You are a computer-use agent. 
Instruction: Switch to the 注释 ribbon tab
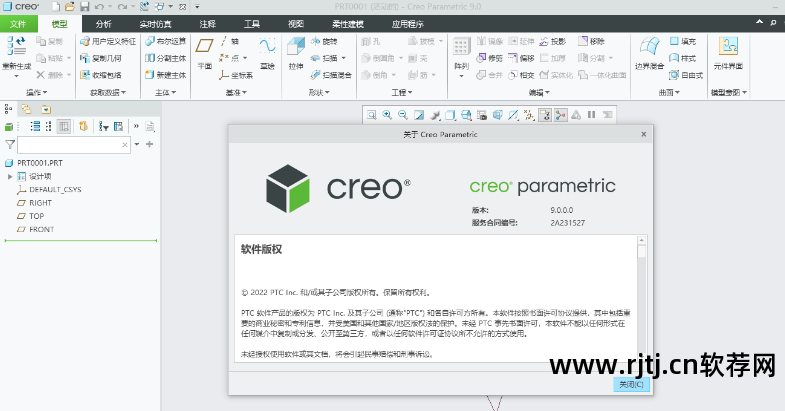pyautogui.click(x=207, y=24)
